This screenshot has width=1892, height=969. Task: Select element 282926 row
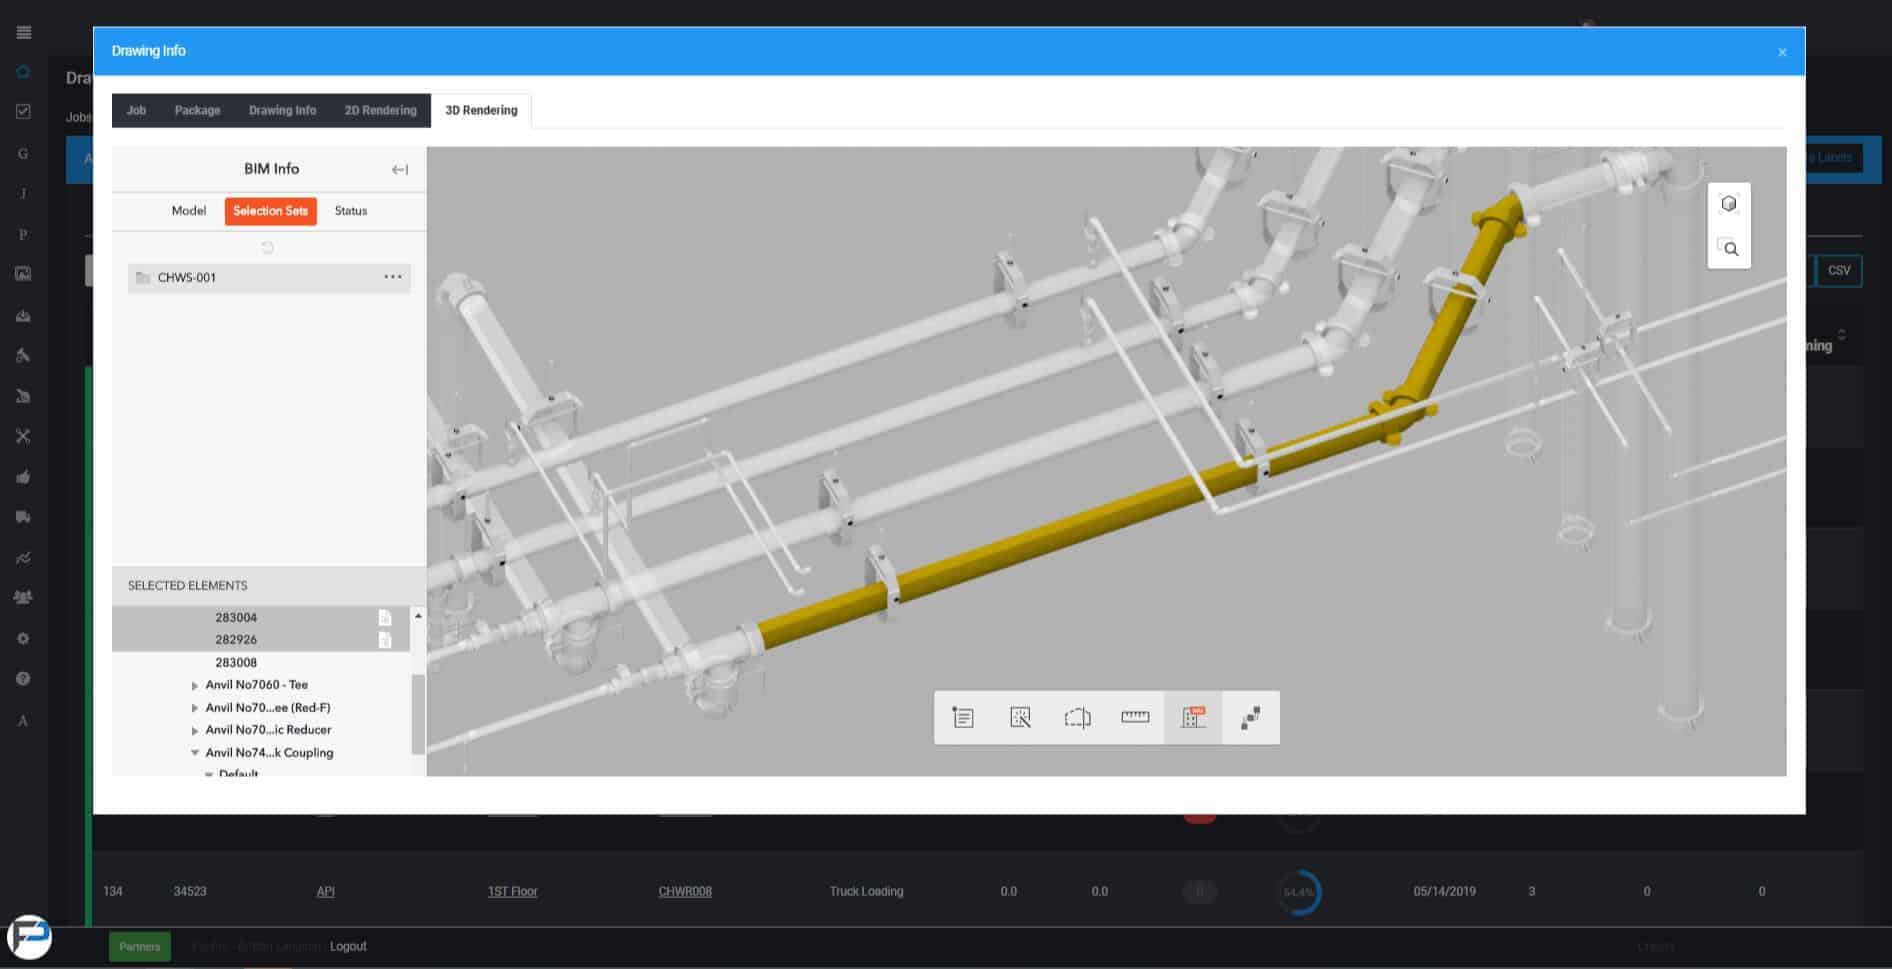261,640
